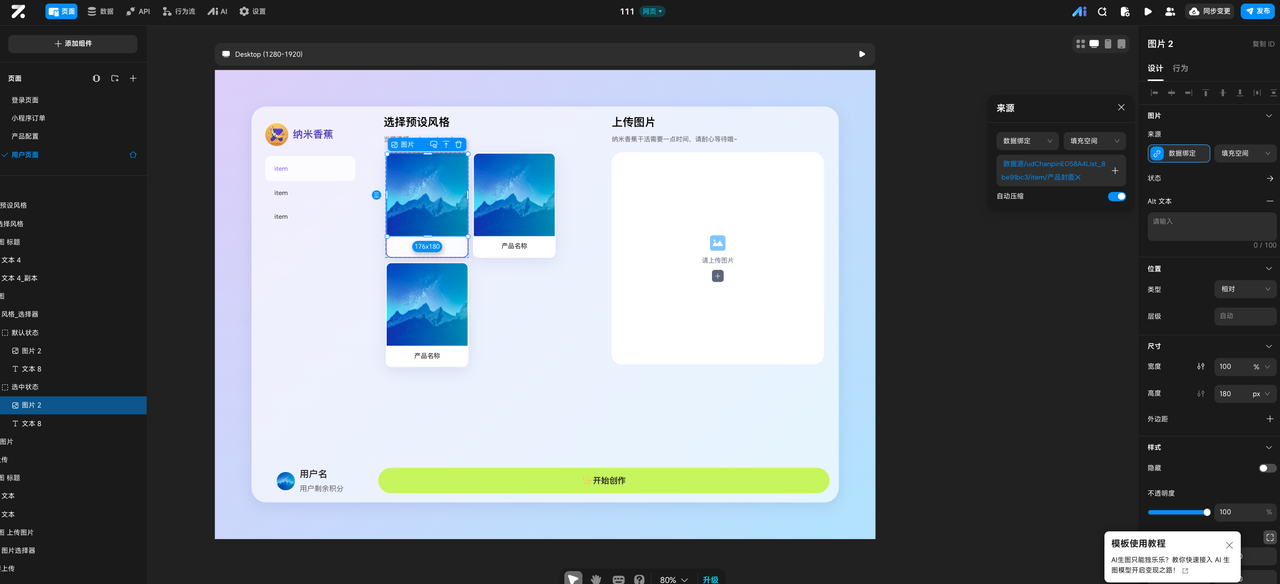Delete the selected image via trash icon

click(458, 145)
